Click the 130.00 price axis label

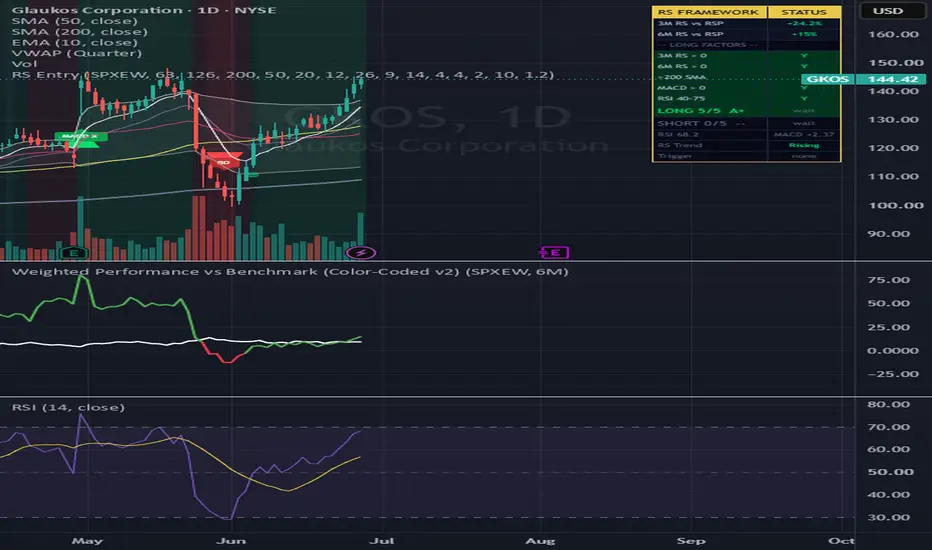point(893,120)
